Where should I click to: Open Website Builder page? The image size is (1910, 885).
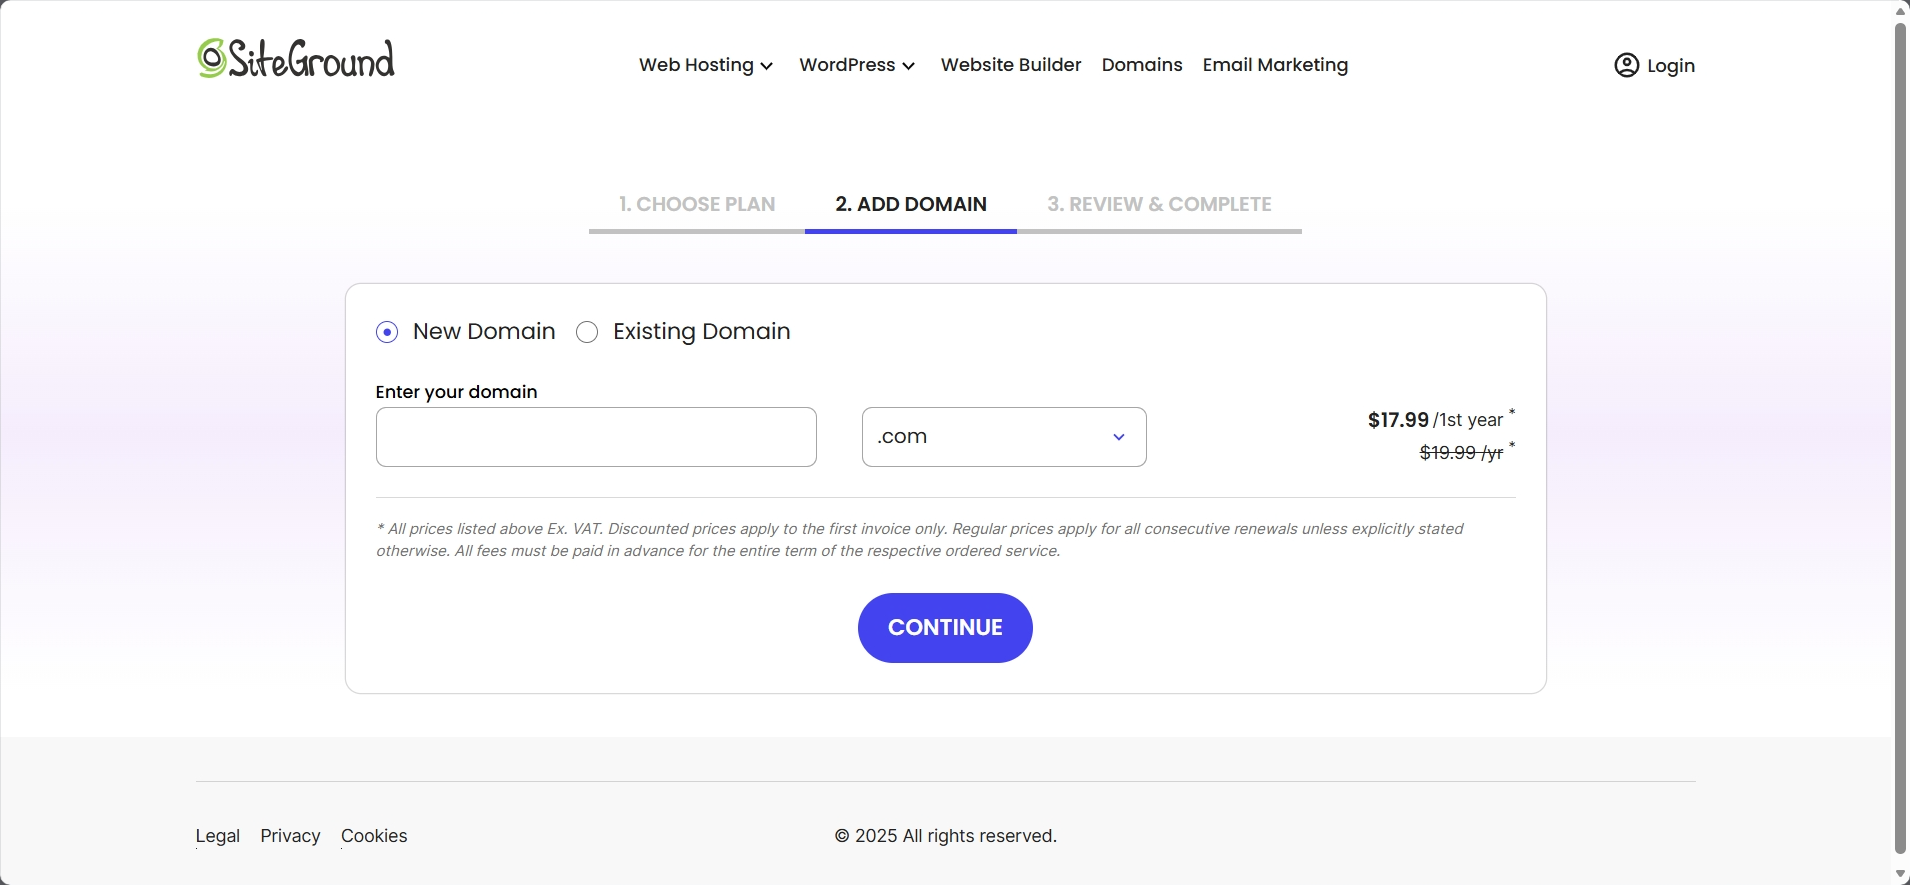click(1011, 65)
